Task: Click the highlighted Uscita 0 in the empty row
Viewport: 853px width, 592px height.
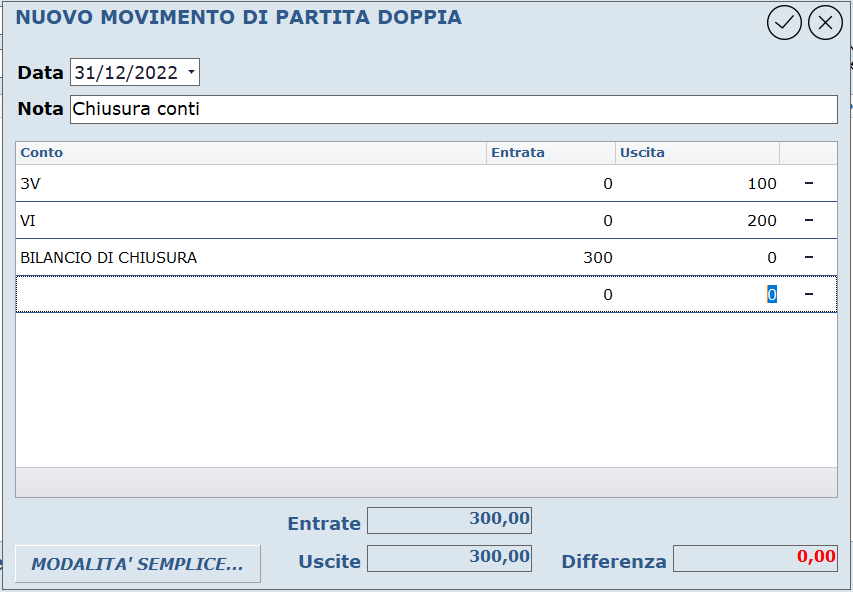Action: 771,294
